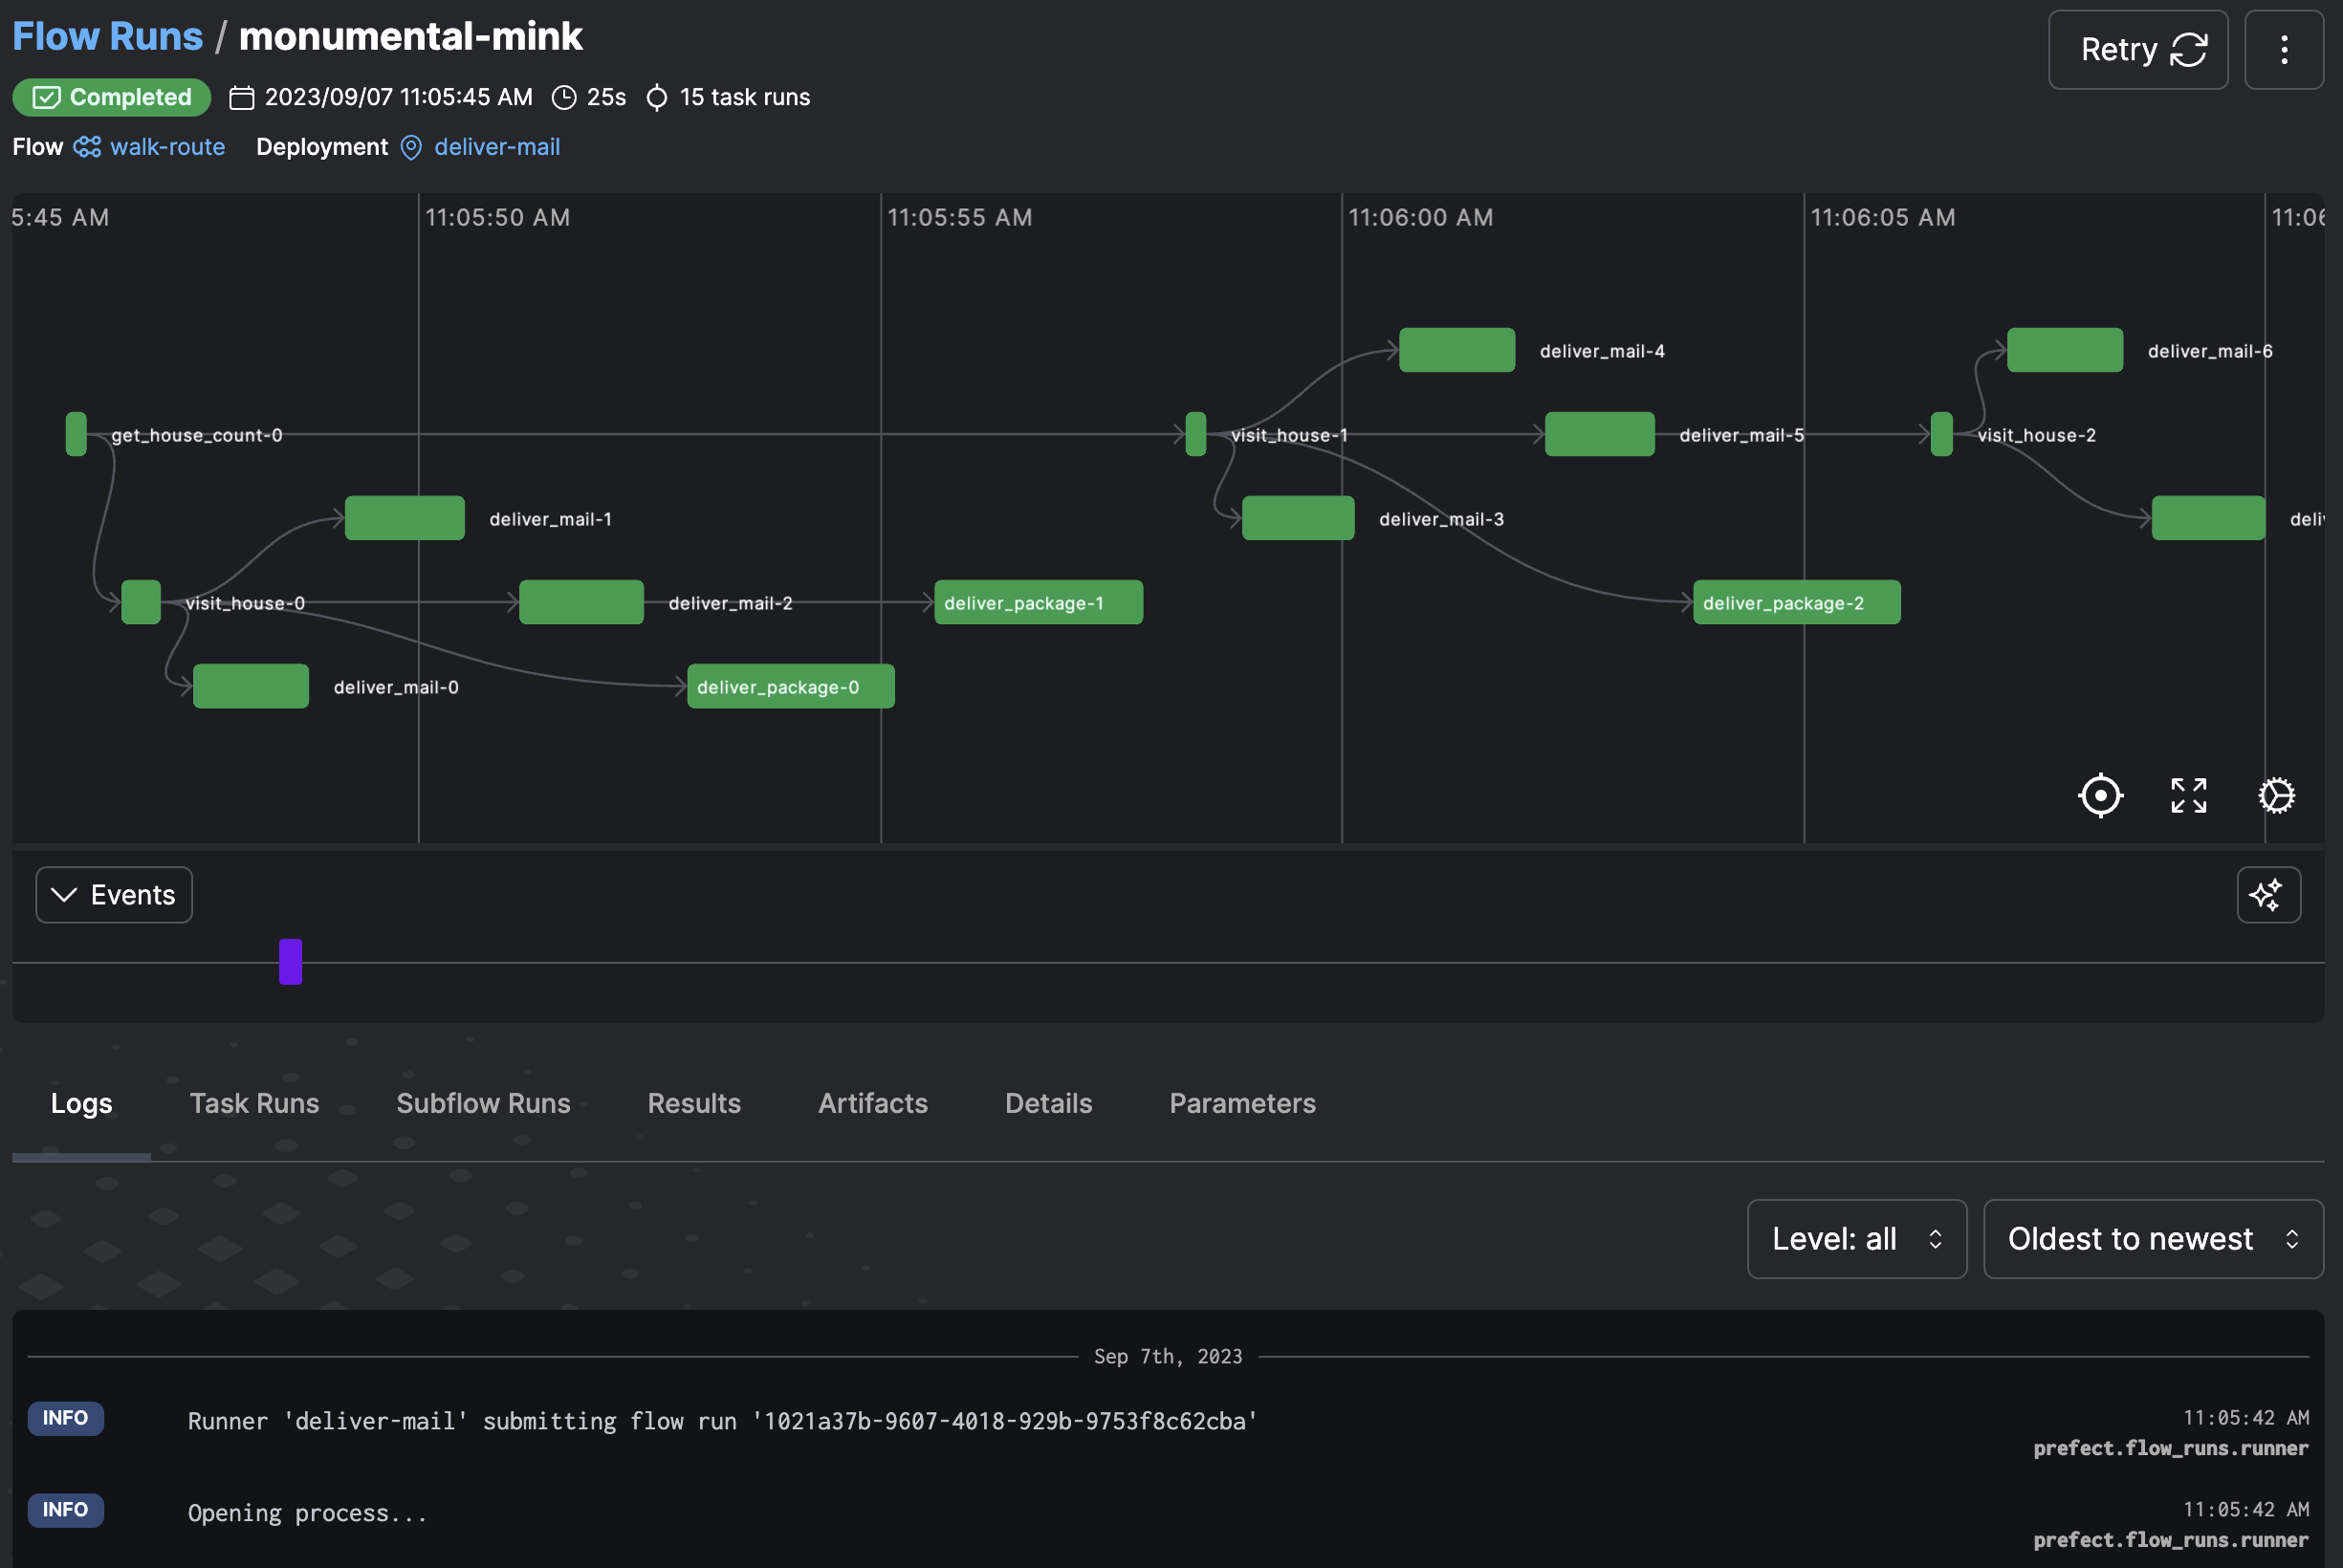
Task: Select the deliver_mail-3 task node
Action: [x=1297, y=518]
